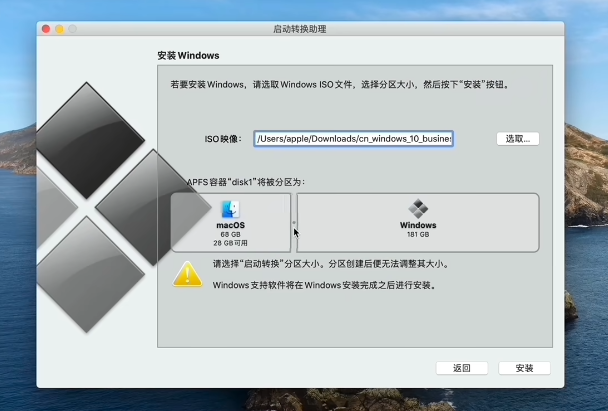Click the 28 GB 可用 text
This screenshot has height=411, width=608.
pos(231,243)
